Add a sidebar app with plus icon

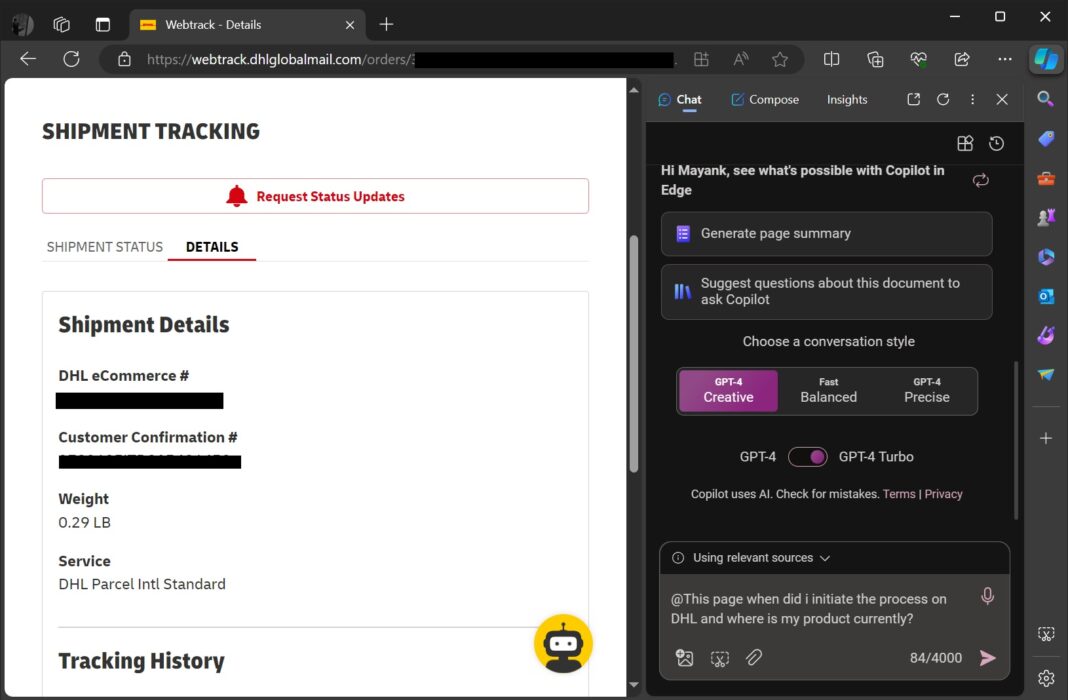[x=1046, y=439]
